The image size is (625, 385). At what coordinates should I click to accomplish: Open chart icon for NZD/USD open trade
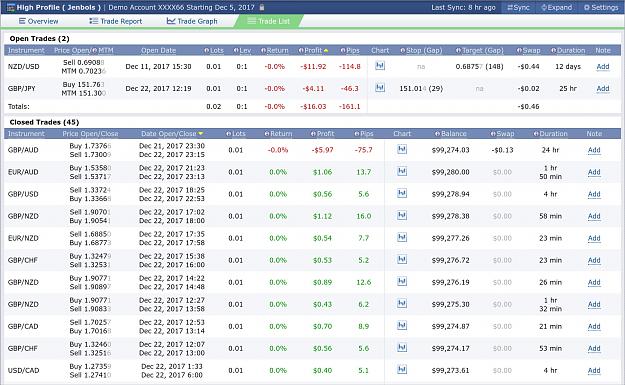tap(380, 66)
